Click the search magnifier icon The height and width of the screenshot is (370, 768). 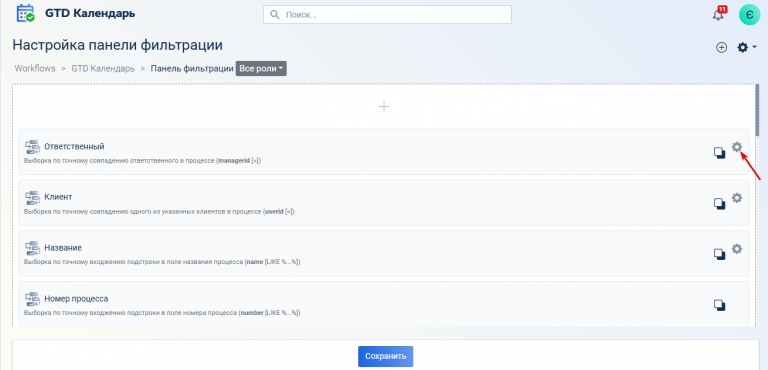point(275,15)
